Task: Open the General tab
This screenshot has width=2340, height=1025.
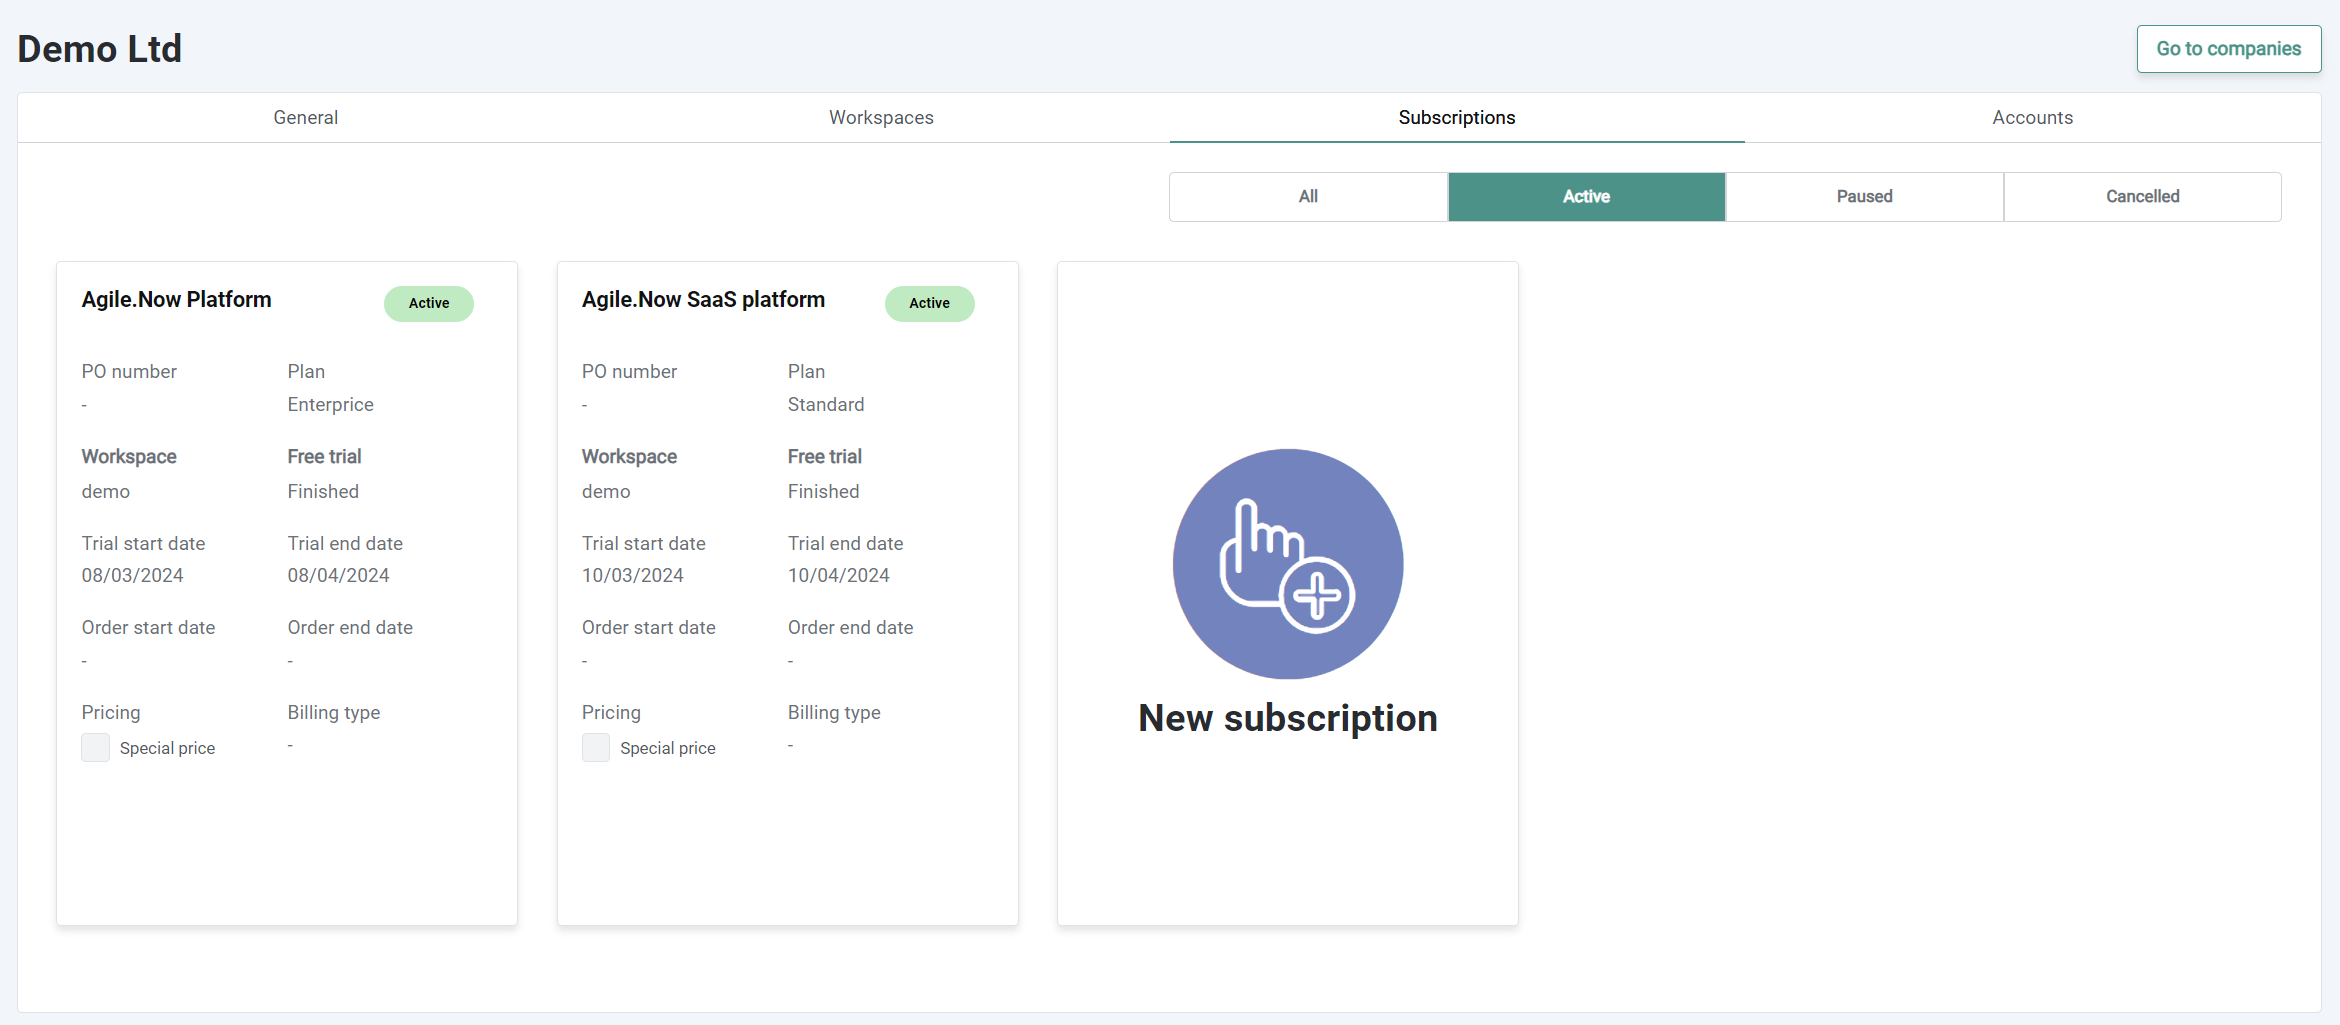Action: click(306, 118)
